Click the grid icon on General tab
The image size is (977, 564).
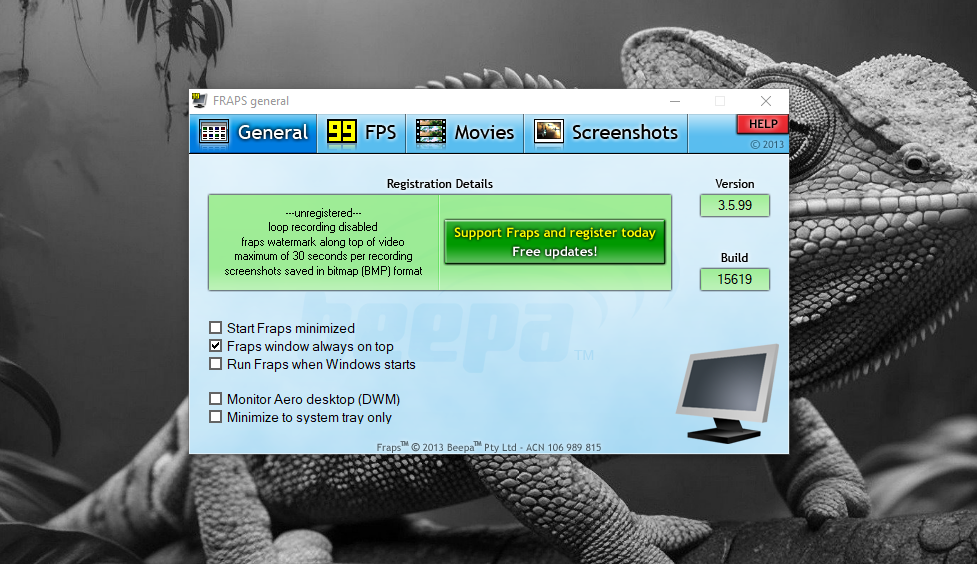[x=214, y=132]
